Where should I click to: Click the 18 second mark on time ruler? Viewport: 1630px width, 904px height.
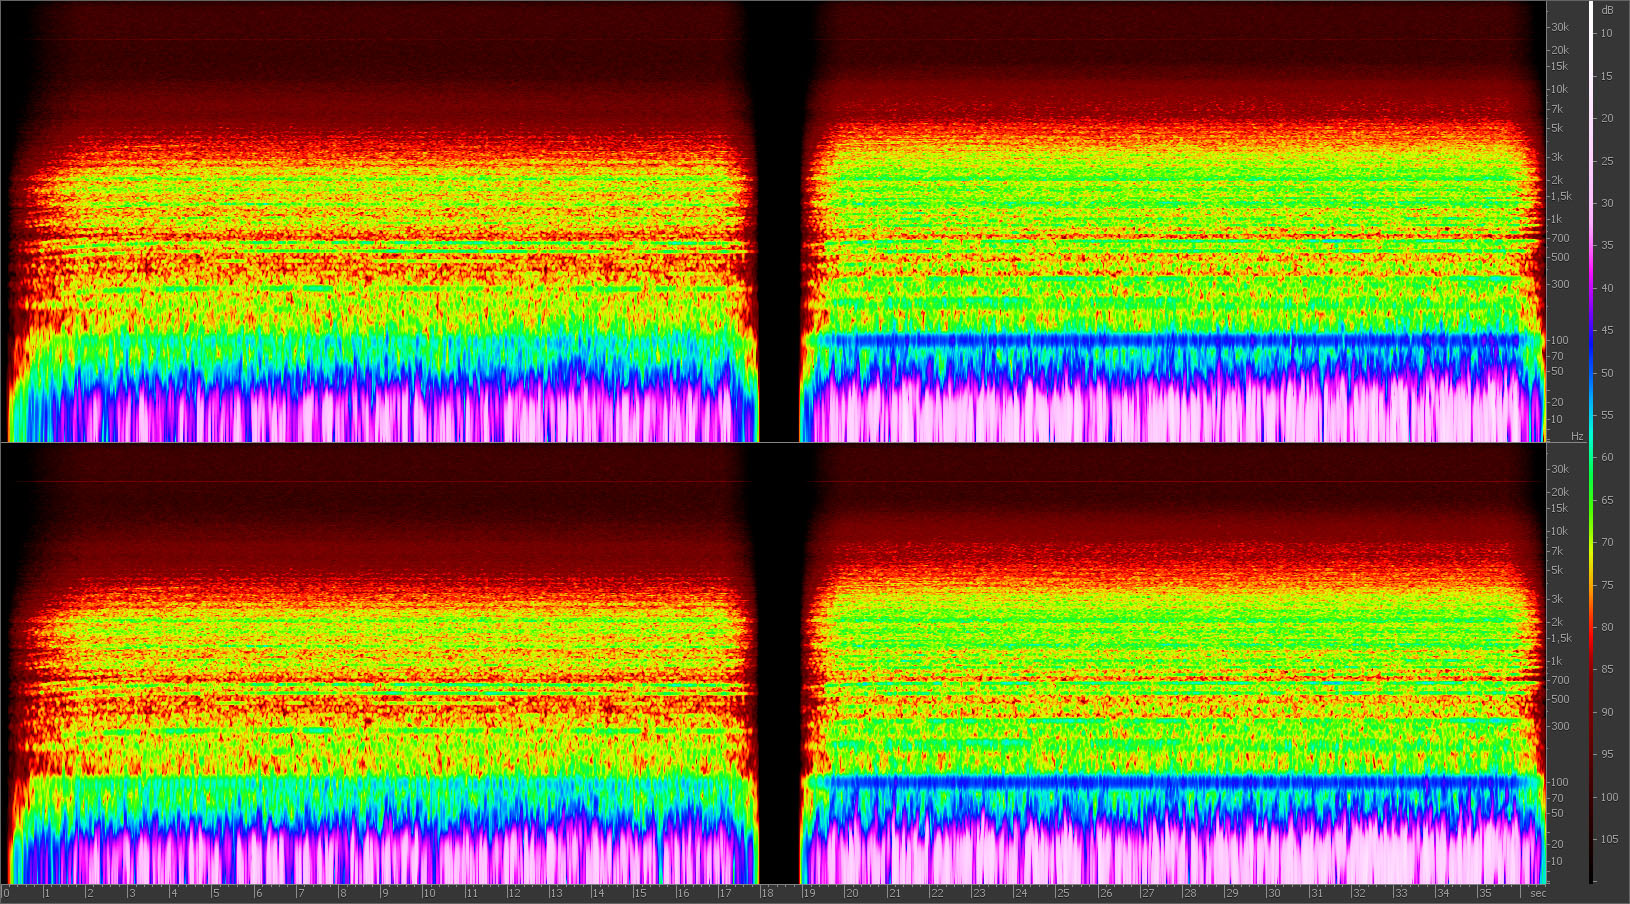coord(767,893)
